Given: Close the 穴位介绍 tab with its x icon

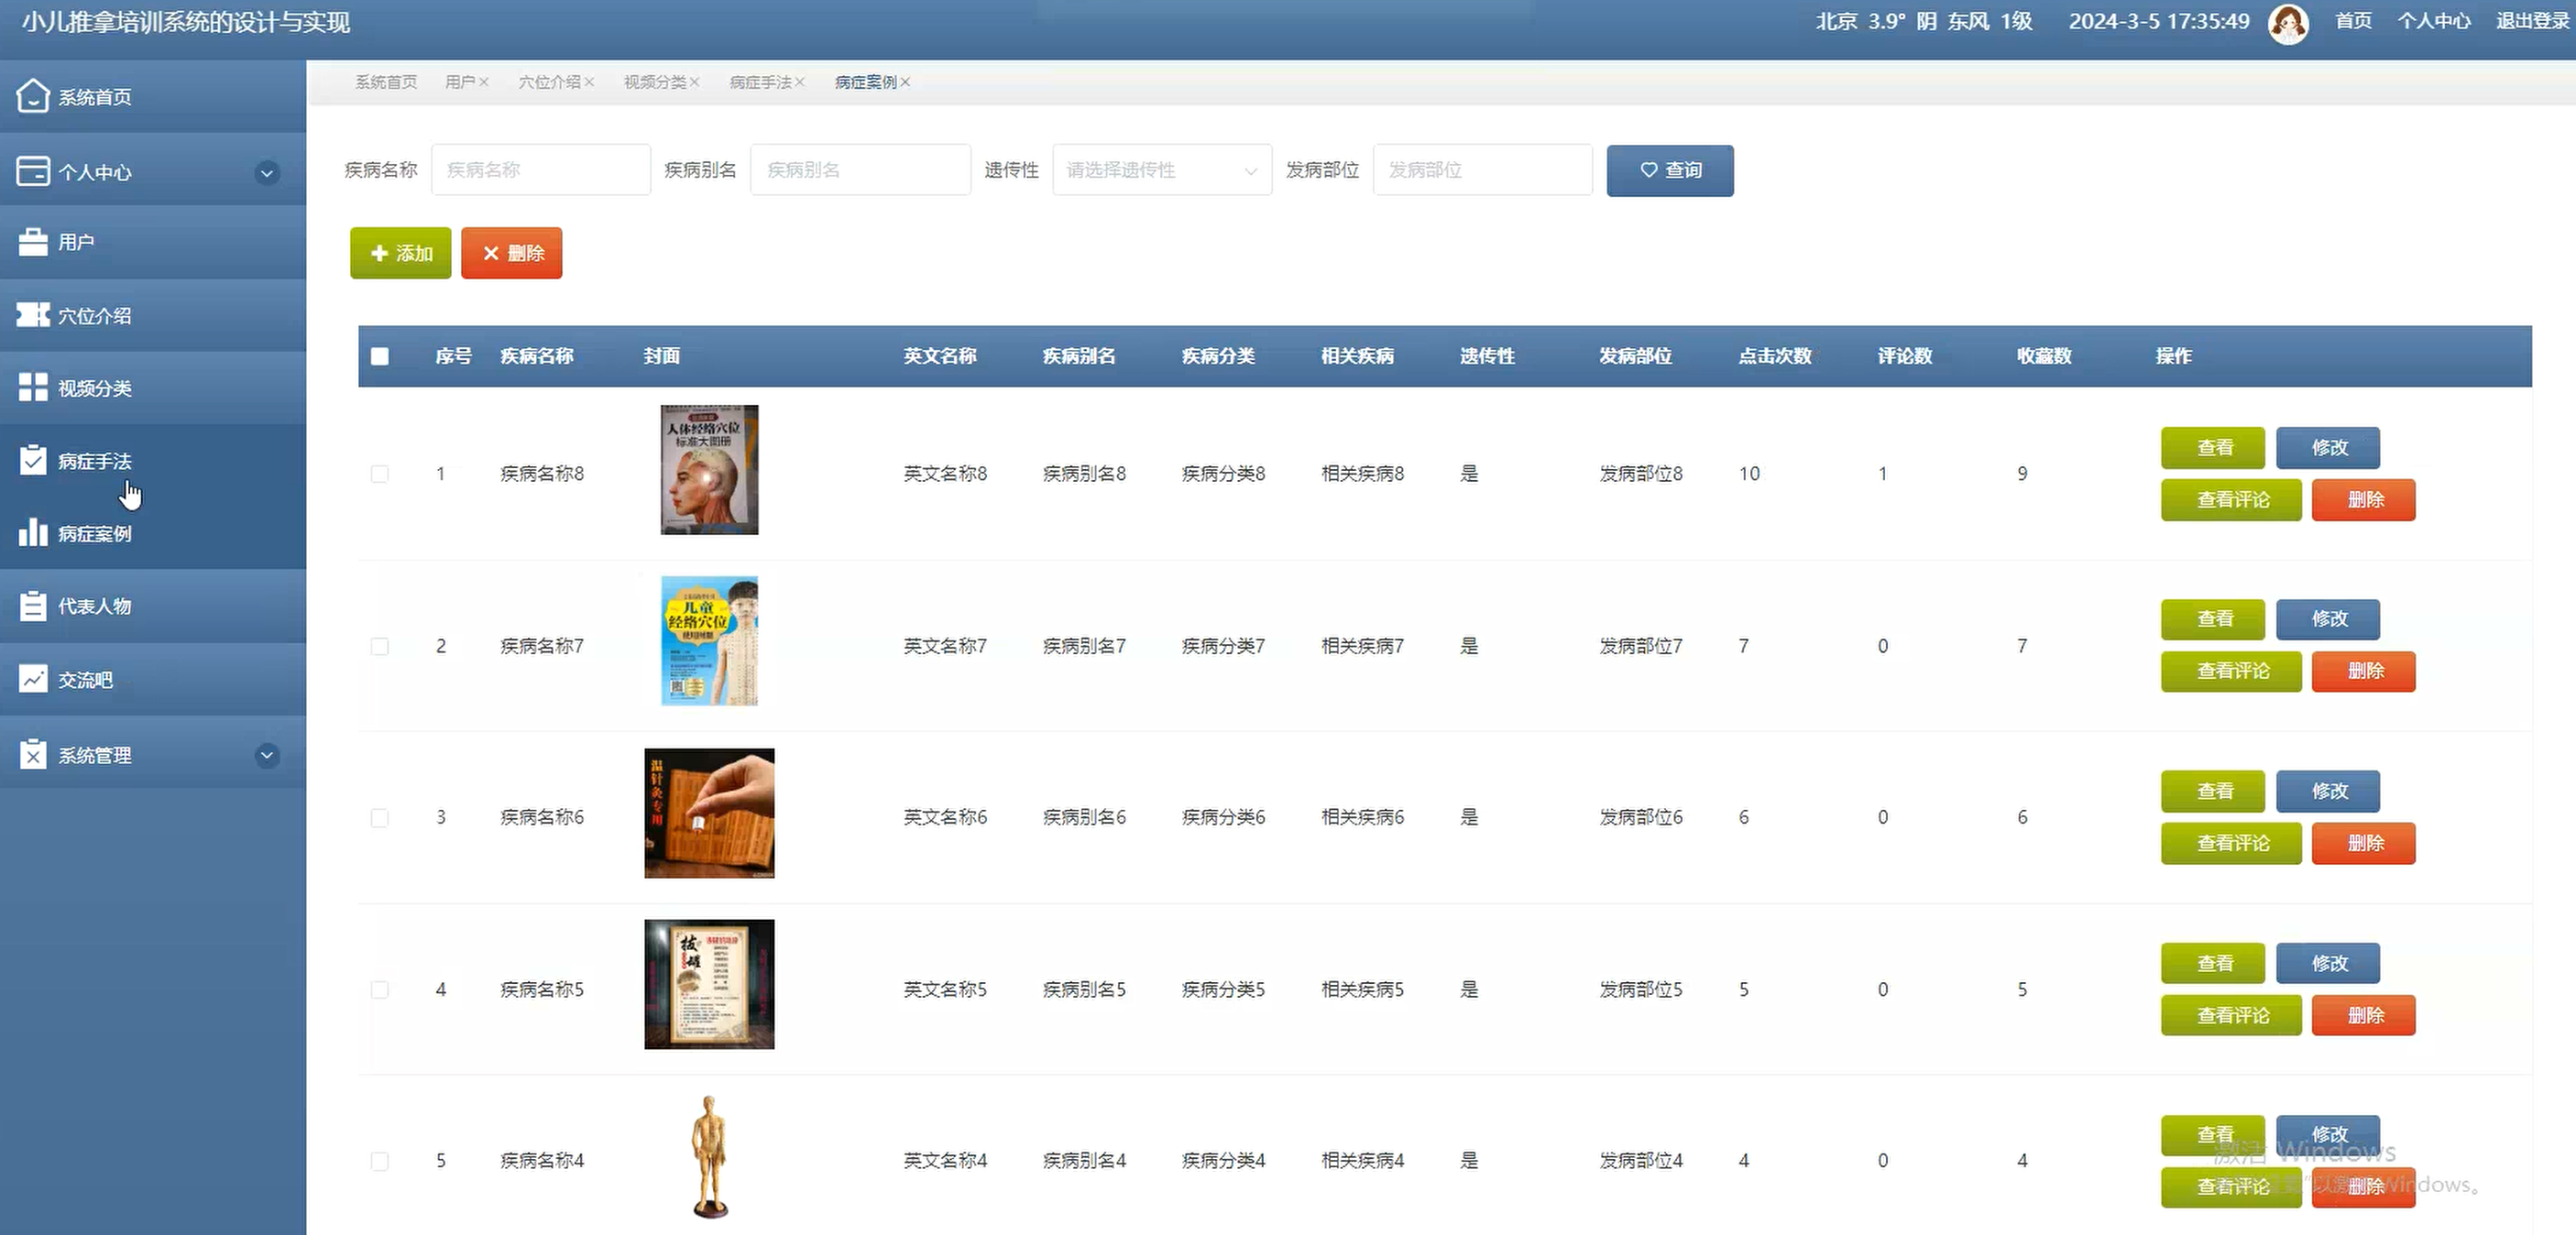Looking at the screenshot, I should (589, 82).
